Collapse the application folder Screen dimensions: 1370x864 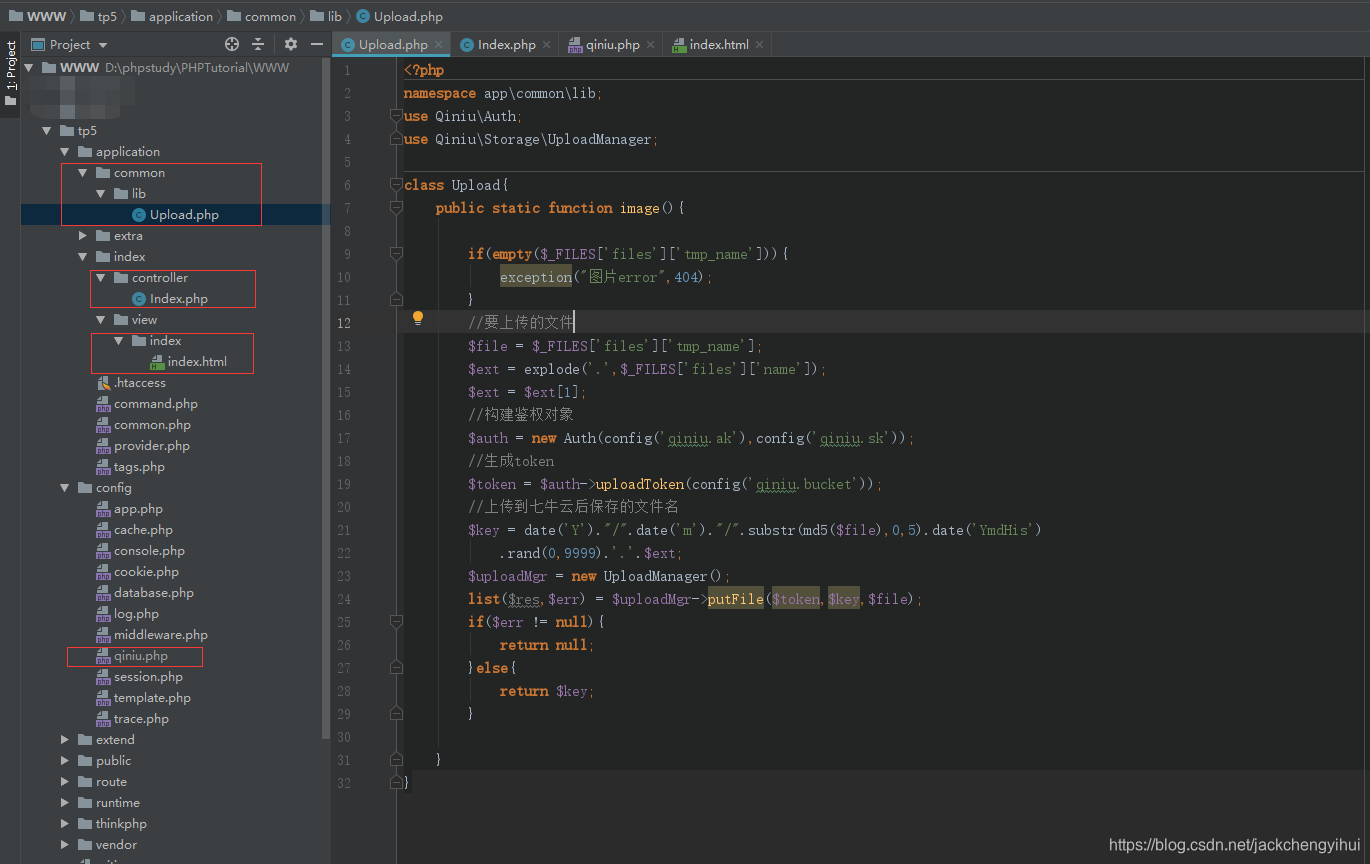point(65,152)
